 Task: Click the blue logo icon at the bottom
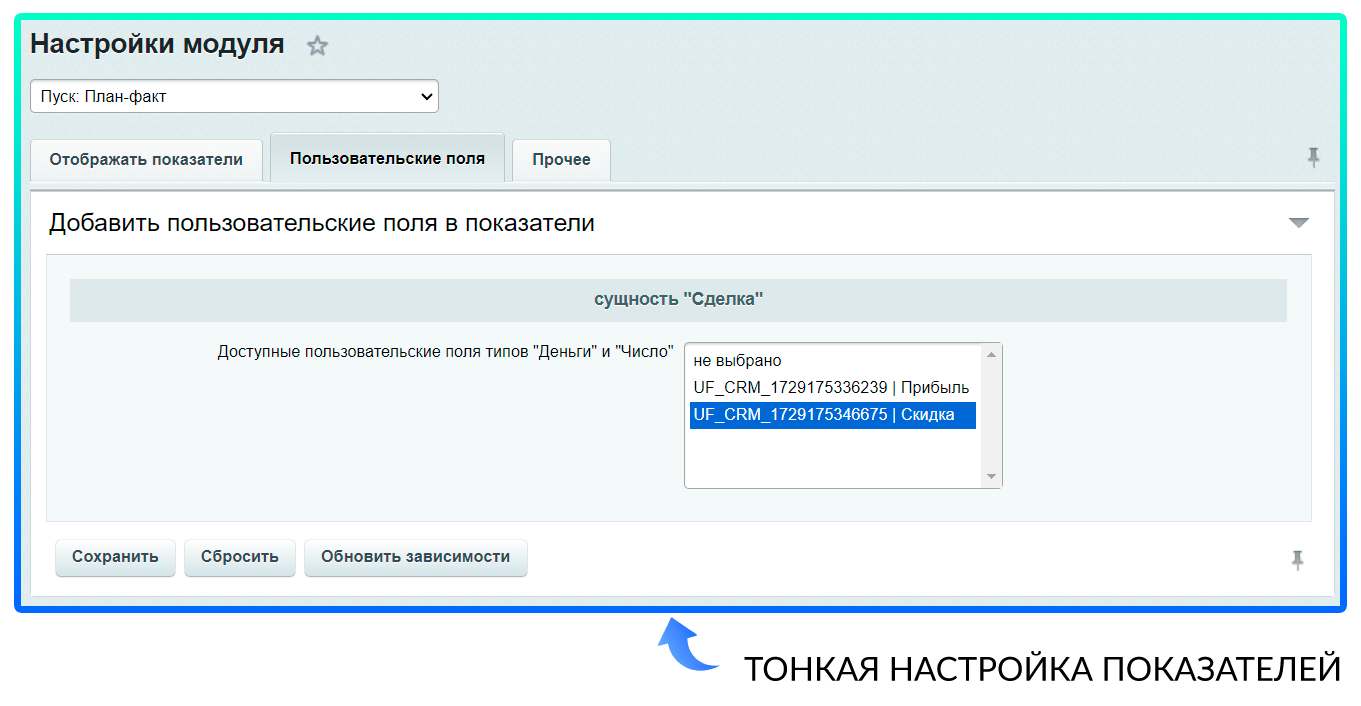688,644
